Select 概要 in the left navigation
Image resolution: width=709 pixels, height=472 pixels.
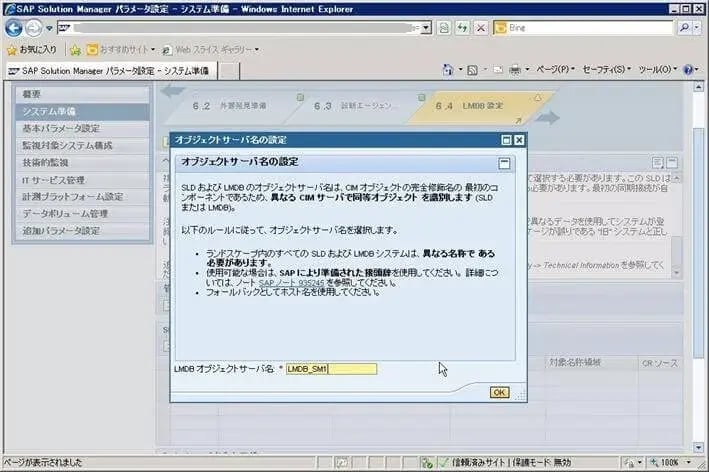[x=82, y=94]
